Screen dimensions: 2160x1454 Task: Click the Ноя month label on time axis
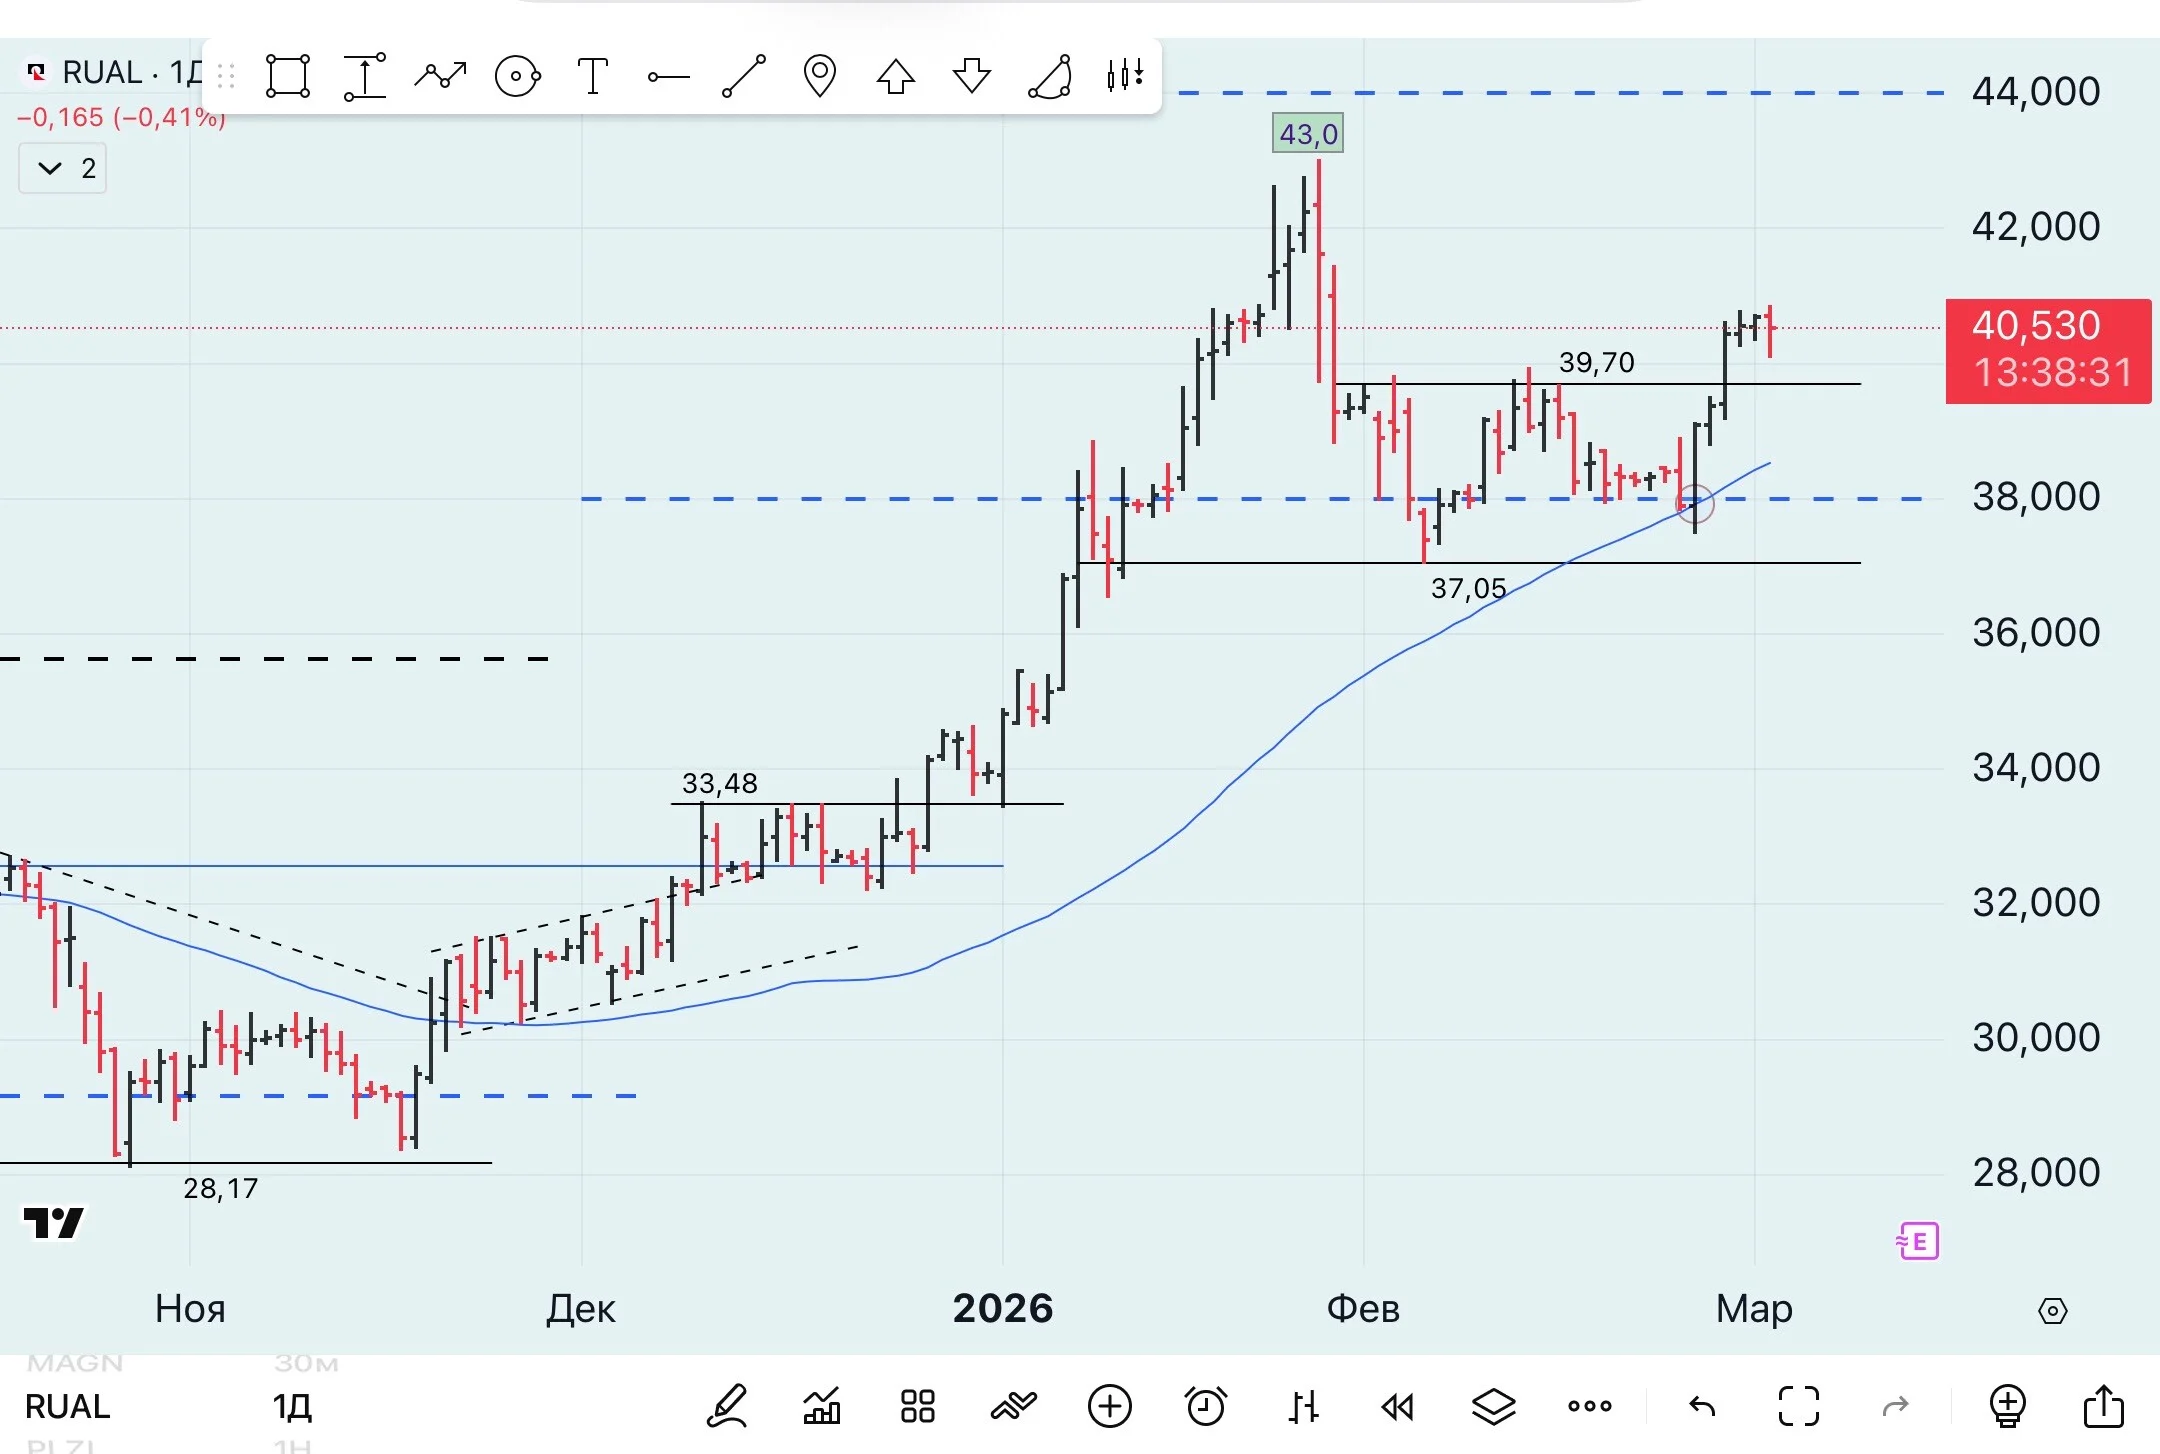[x=190, y=1308]
